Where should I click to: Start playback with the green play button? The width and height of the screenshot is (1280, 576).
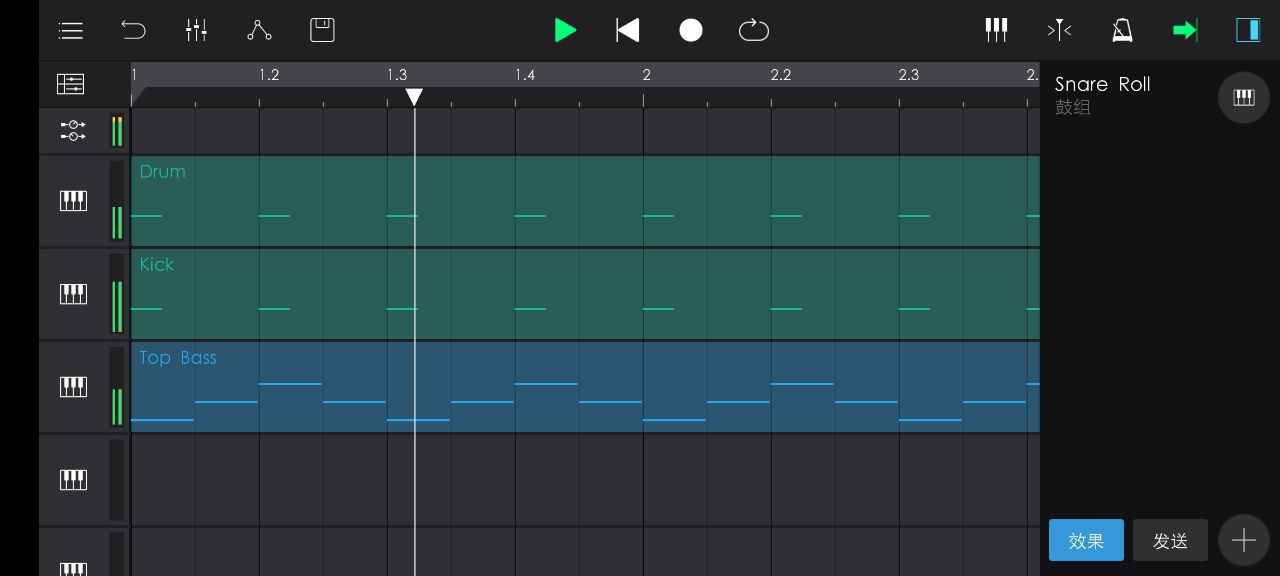pos(565,31)
